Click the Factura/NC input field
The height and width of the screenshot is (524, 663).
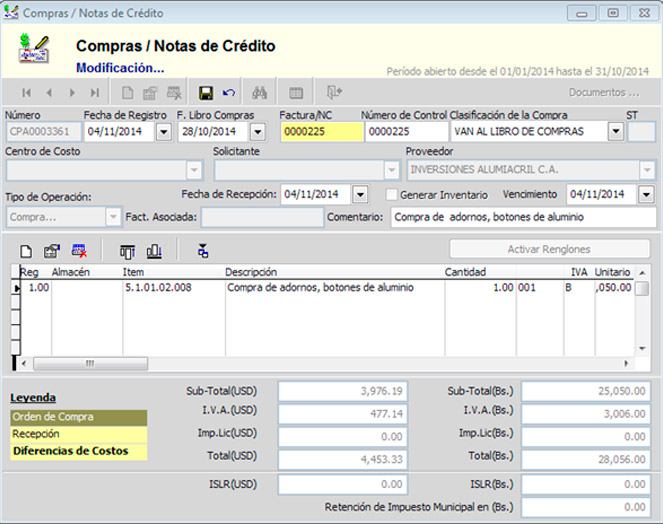point(320,131)
